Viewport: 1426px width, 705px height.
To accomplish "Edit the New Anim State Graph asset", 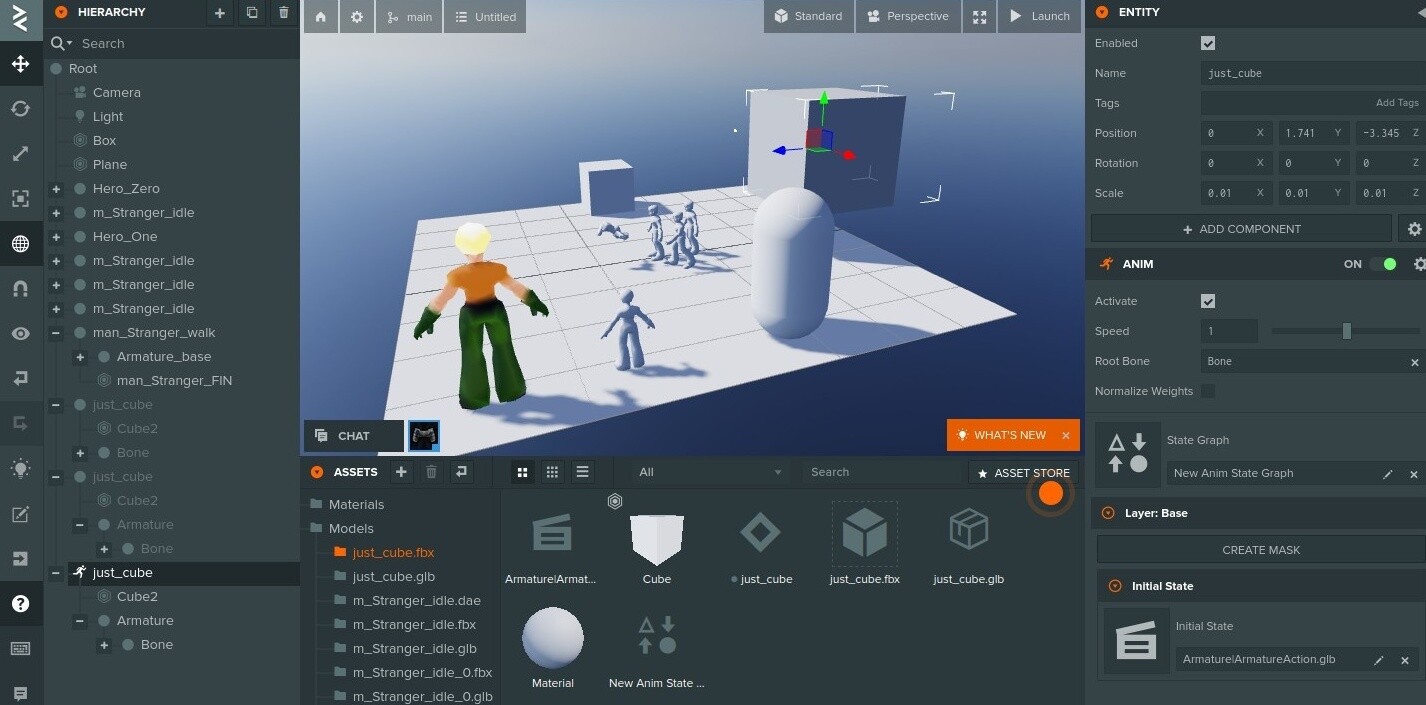I will [1387, 474].
